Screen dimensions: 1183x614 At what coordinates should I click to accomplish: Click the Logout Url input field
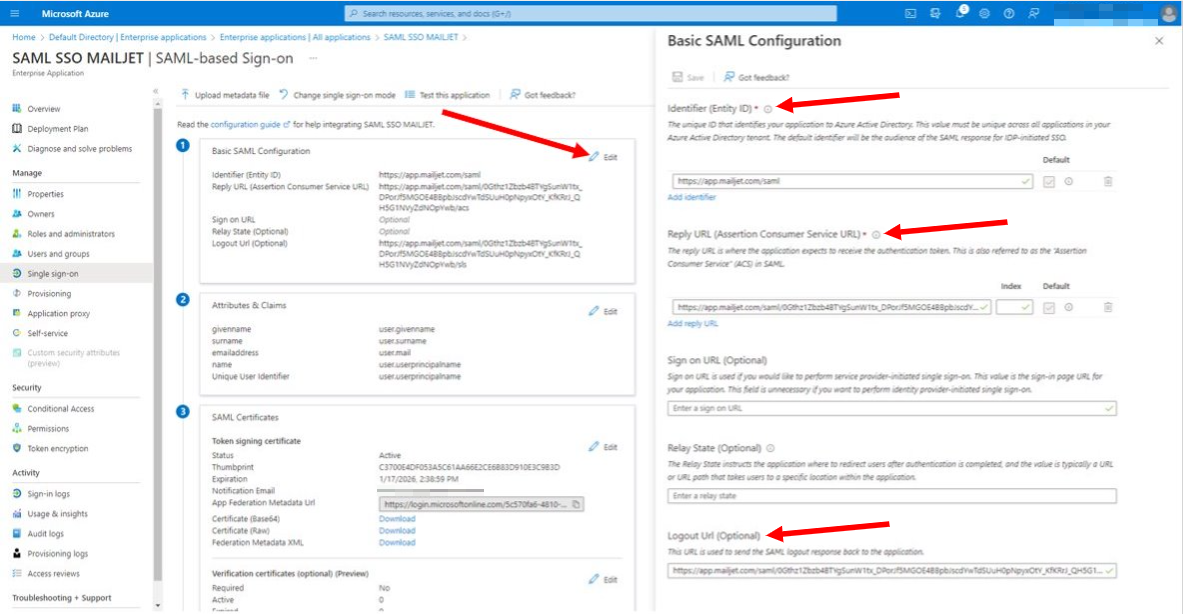coord(891,570)
